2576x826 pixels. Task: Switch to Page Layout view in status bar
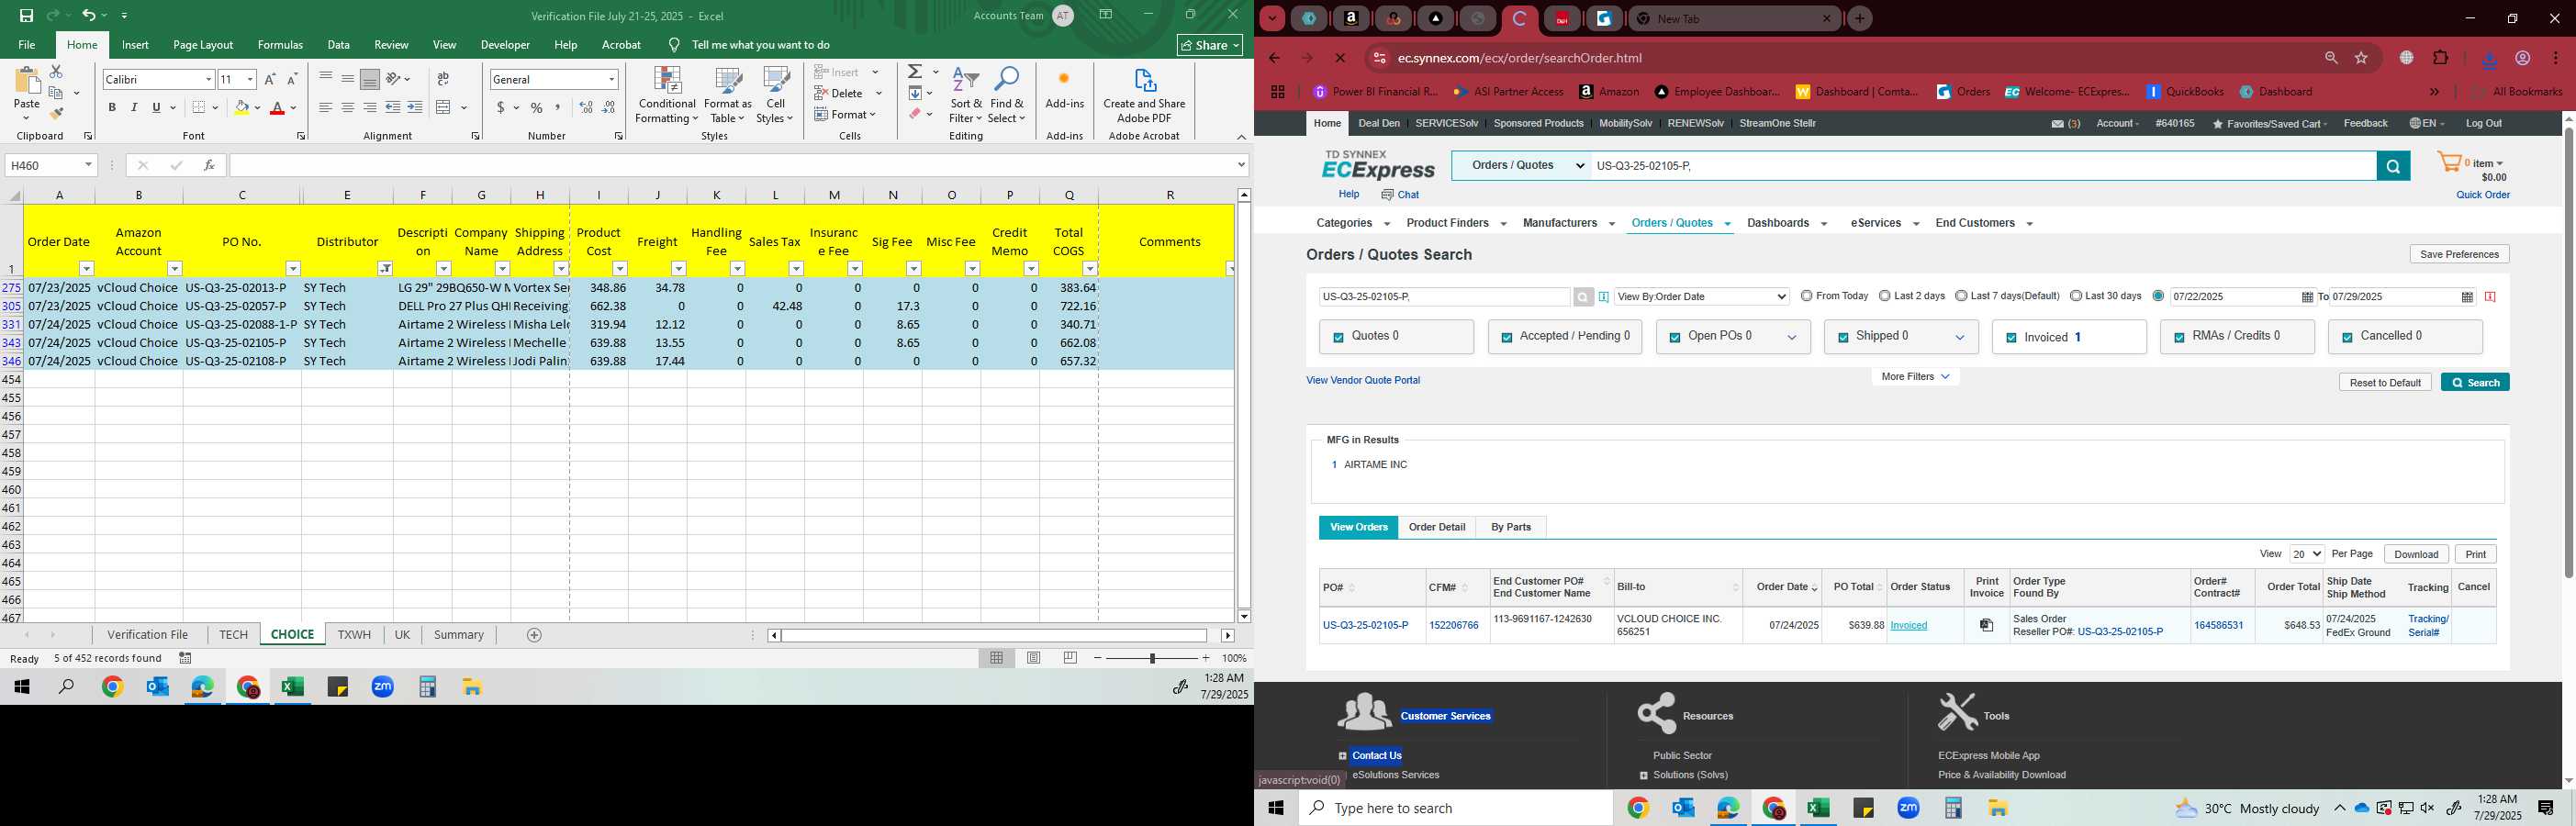tap(1034, 658)
